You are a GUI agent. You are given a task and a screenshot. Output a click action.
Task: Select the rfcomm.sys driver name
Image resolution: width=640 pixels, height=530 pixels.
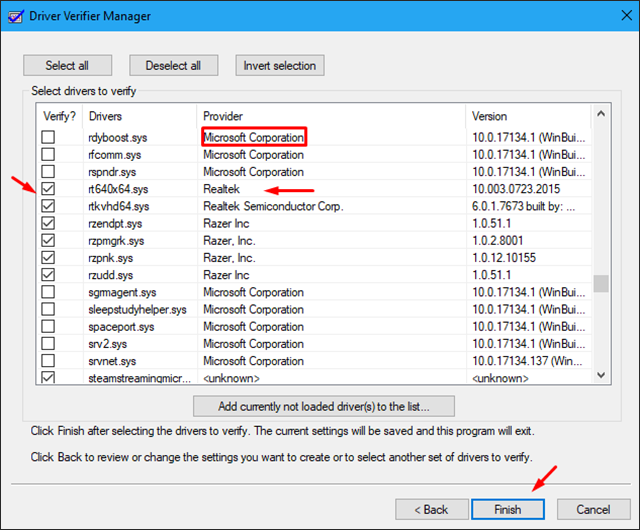[x=115, y=155]
